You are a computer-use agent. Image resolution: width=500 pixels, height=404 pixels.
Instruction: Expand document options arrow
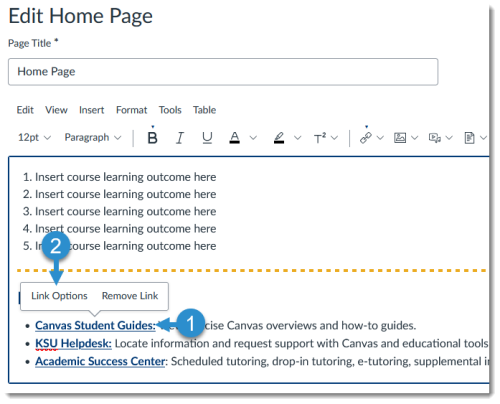pyautogui.click(x=483, y=138)
